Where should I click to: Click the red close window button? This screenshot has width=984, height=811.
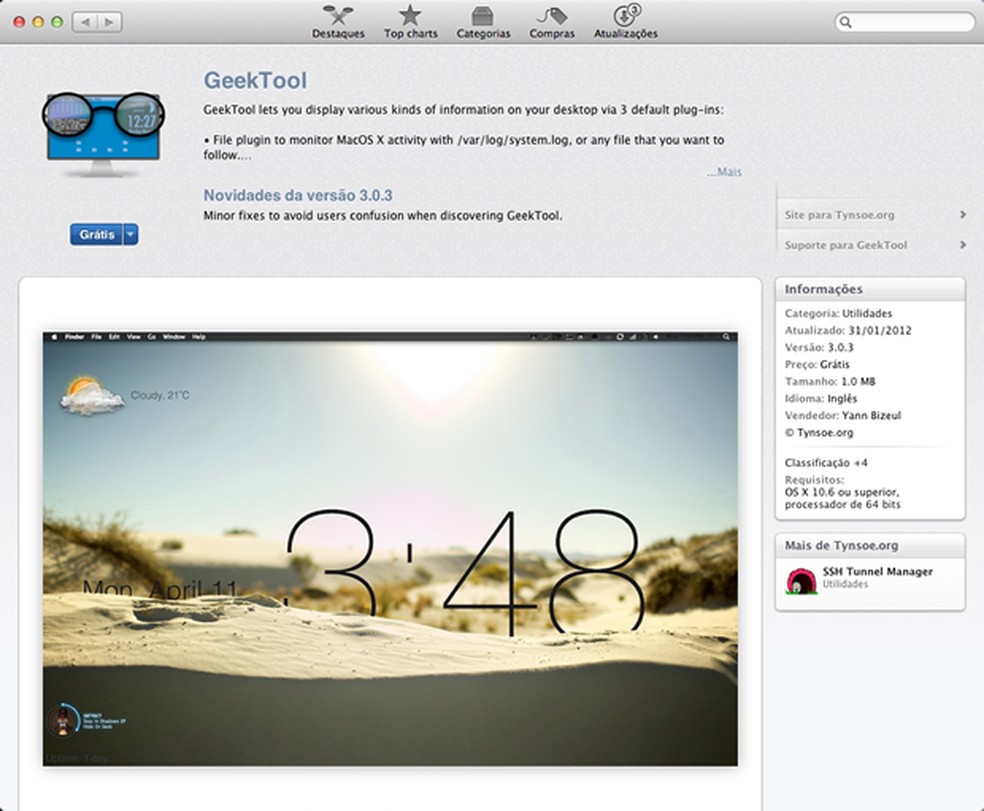click(19, 22)
